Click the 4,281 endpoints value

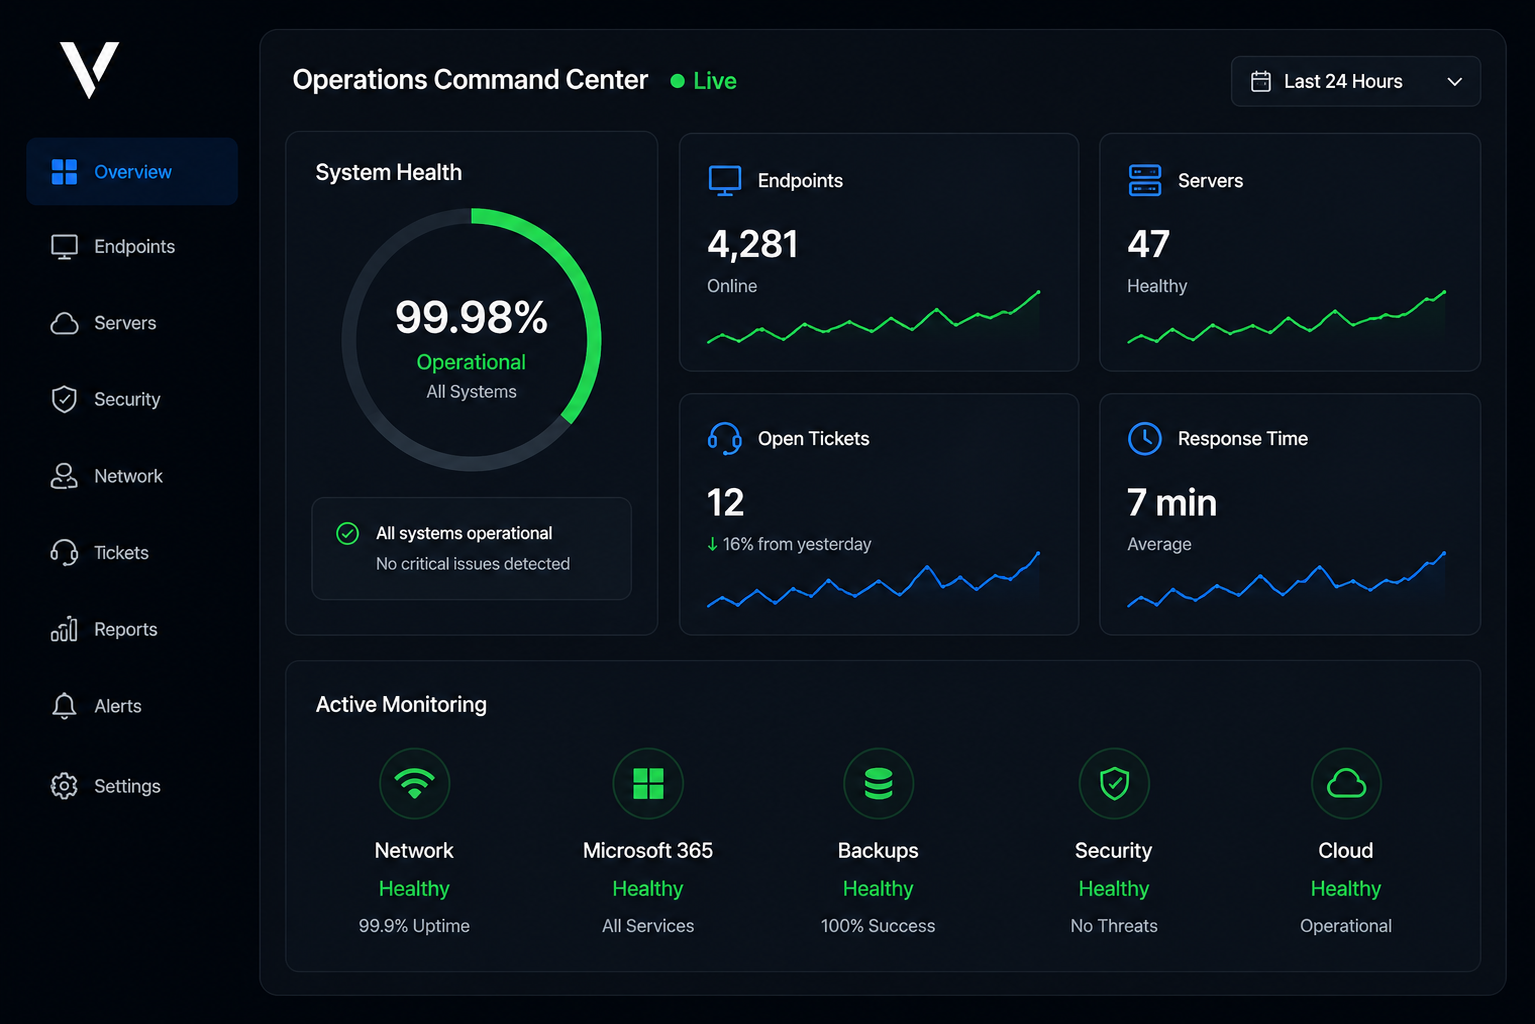point(752,244)
